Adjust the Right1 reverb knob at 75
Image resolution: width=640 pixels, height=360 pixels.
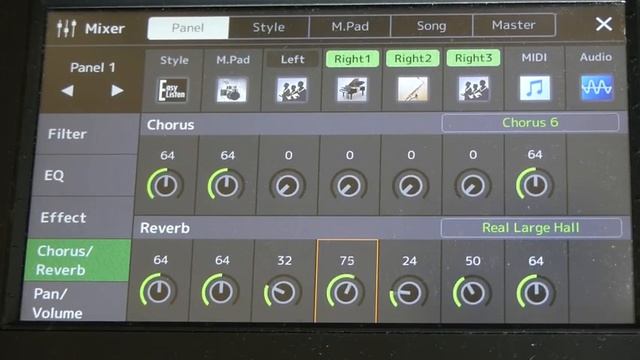[346, 292]
